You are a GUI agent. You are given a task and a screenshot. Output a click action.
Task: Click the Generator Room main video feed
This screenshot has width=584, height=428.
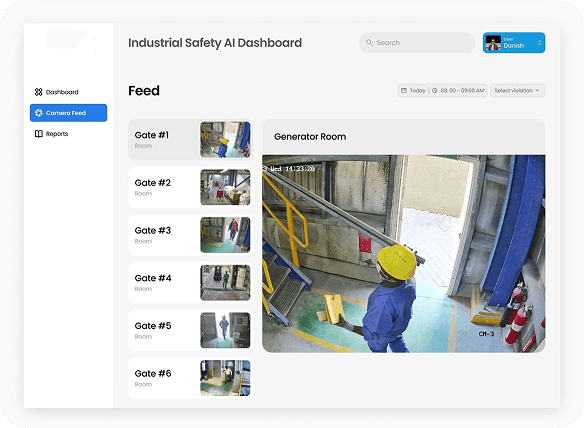[x=404, y=254]
